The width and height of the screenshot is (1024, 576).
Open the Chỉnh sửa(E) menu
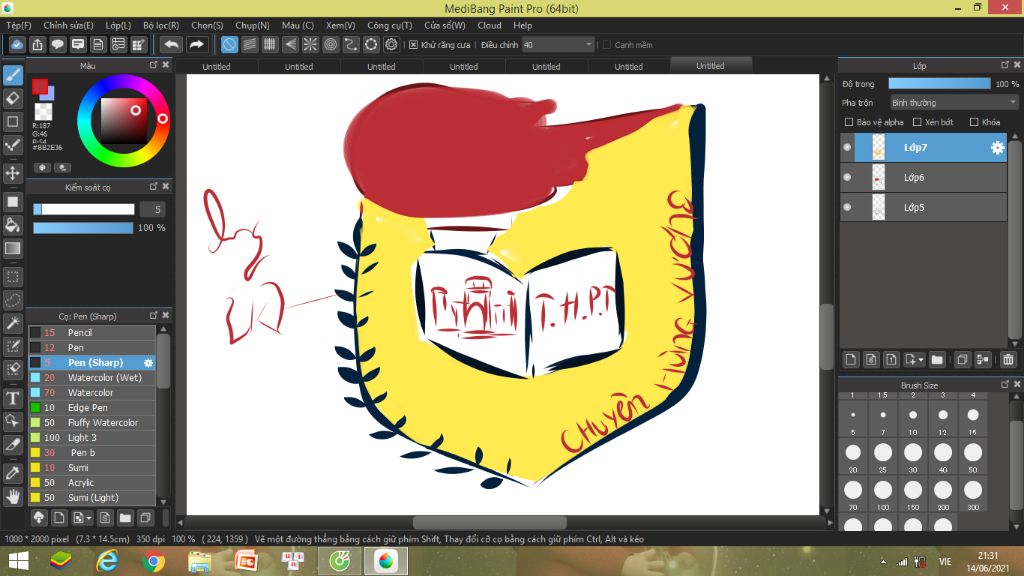(68, 25)
